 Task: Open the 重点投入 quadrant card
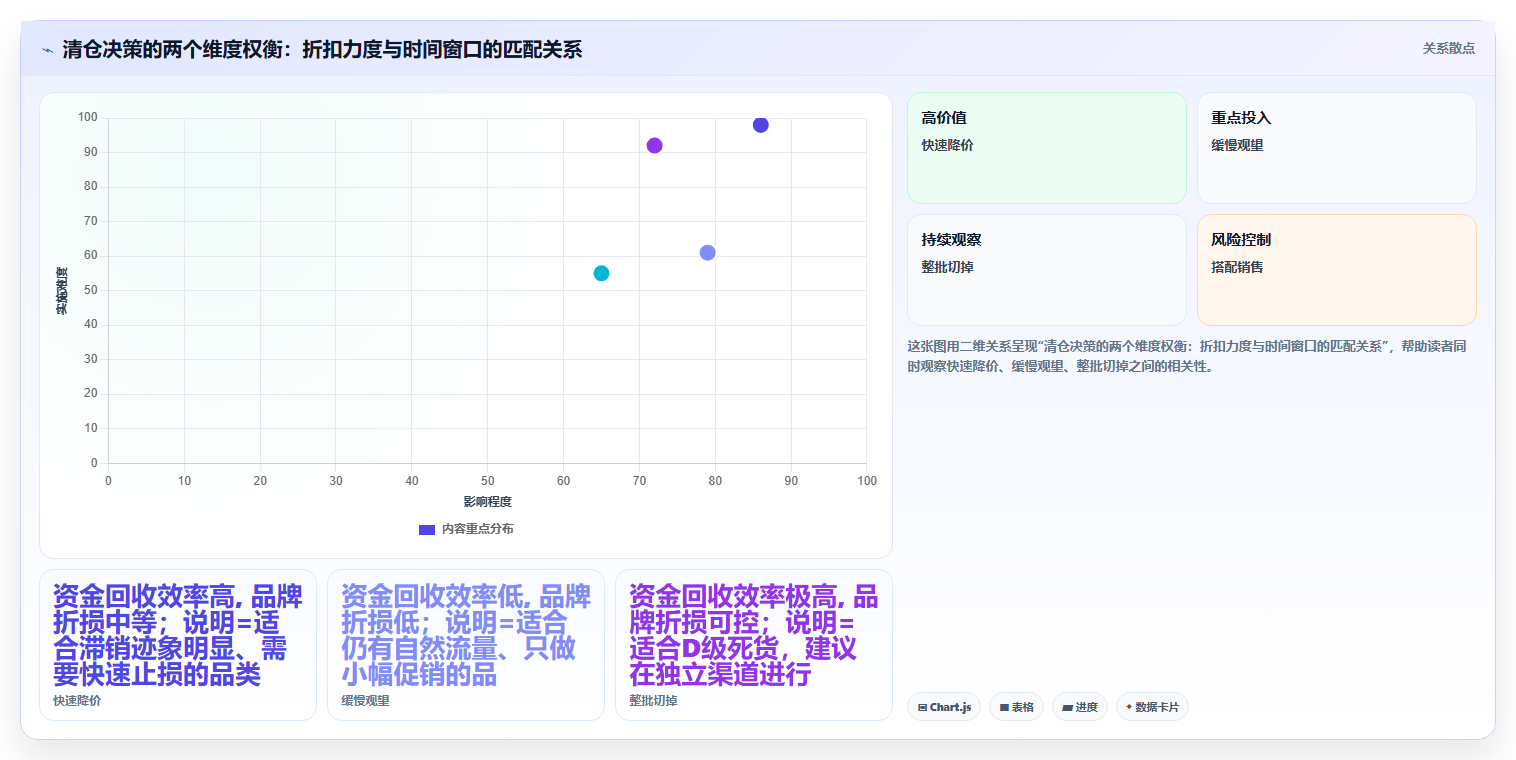(x=1336, y=148)
